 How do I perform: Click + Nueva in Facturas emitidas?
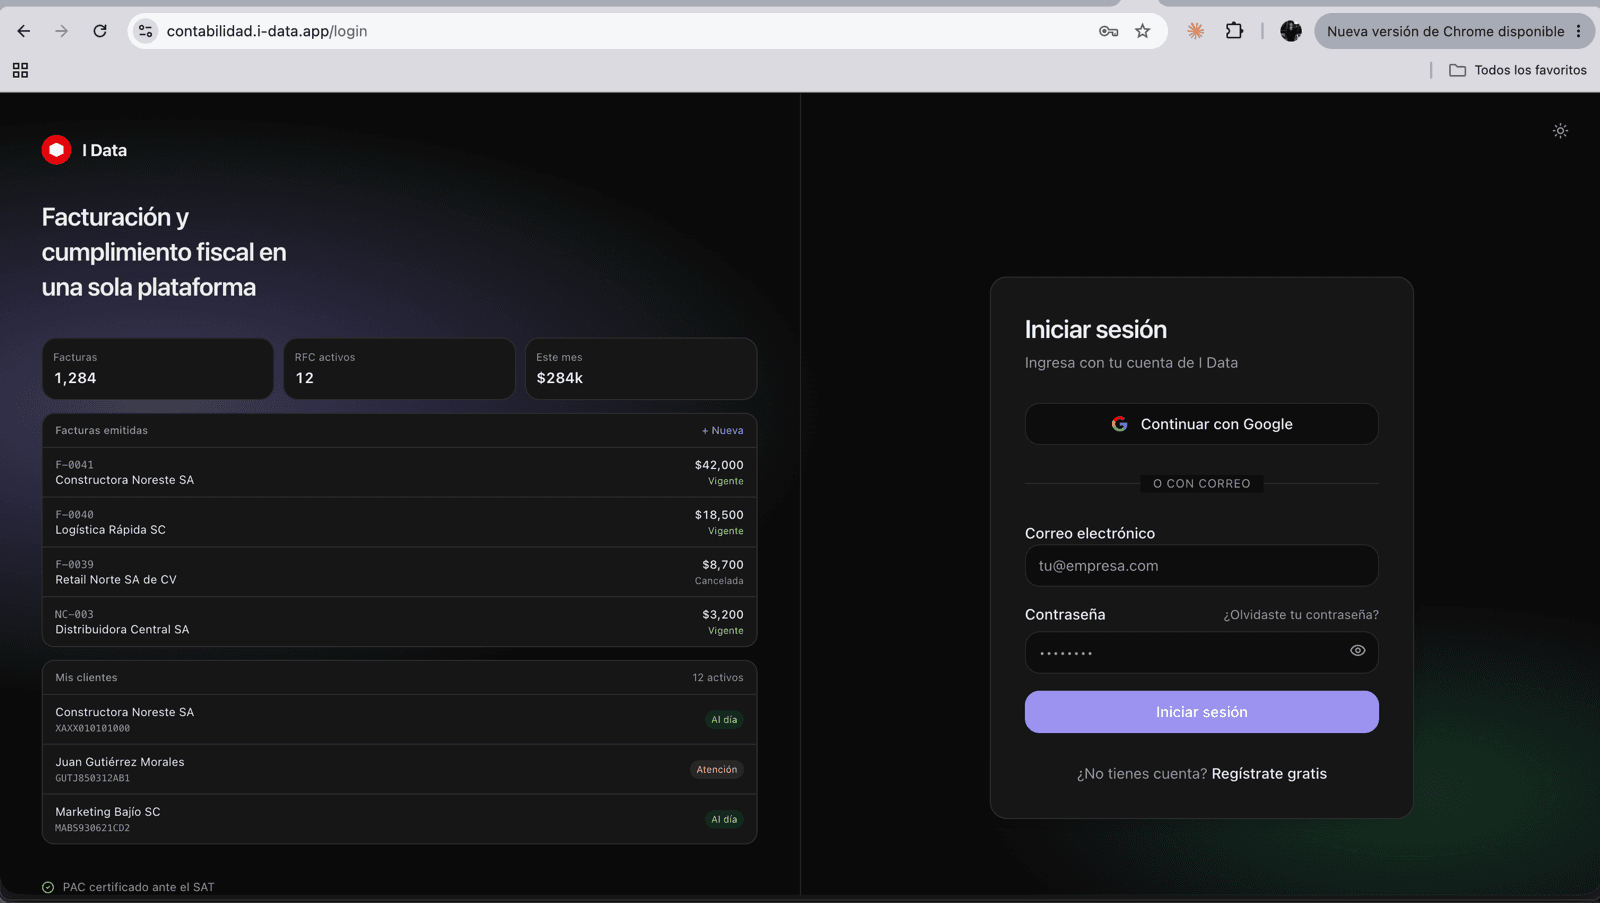tap(722, 431)
